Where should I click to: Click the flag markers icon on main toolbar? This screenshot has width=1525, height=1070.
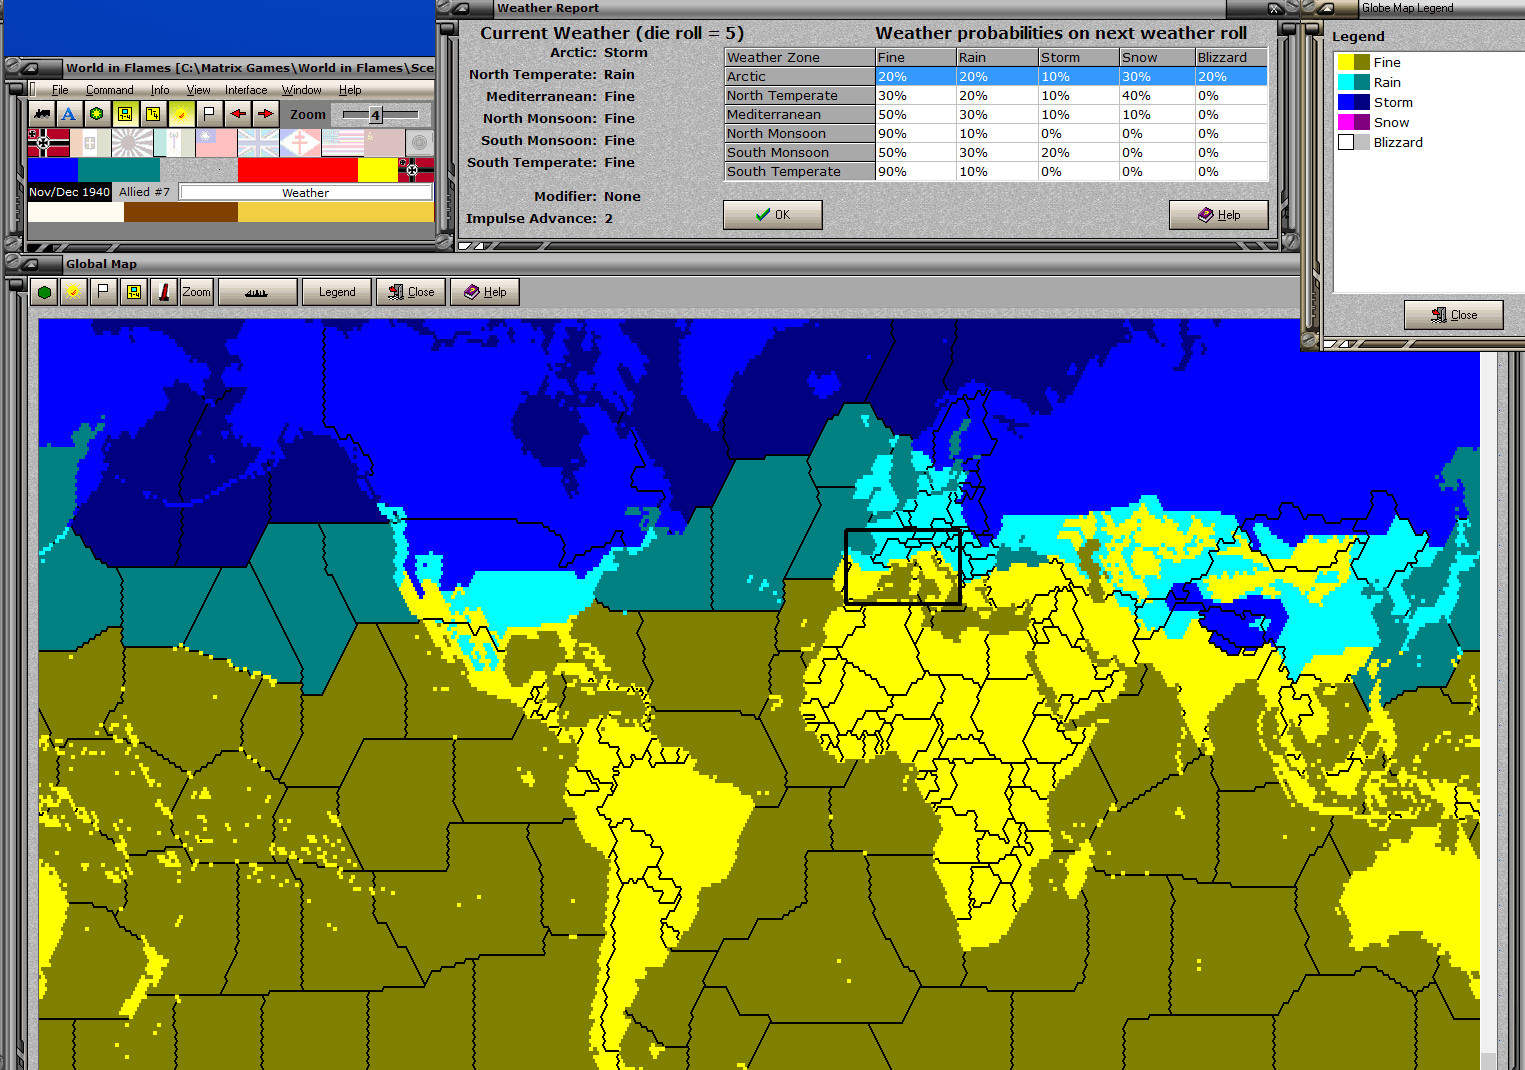208,113
